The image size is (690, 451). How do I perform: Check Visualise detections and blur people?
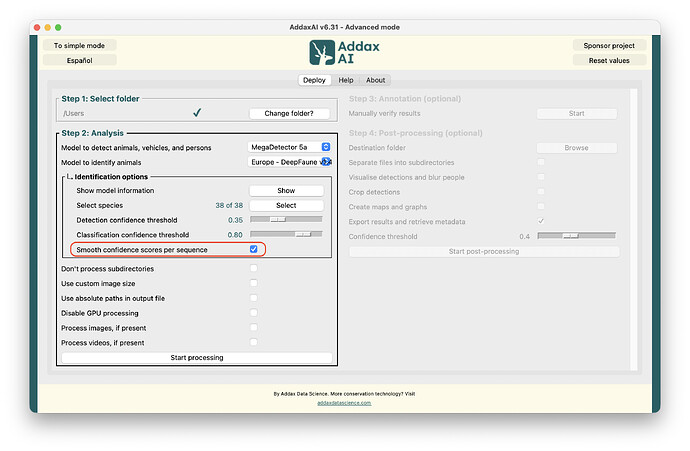click(541, 177)
